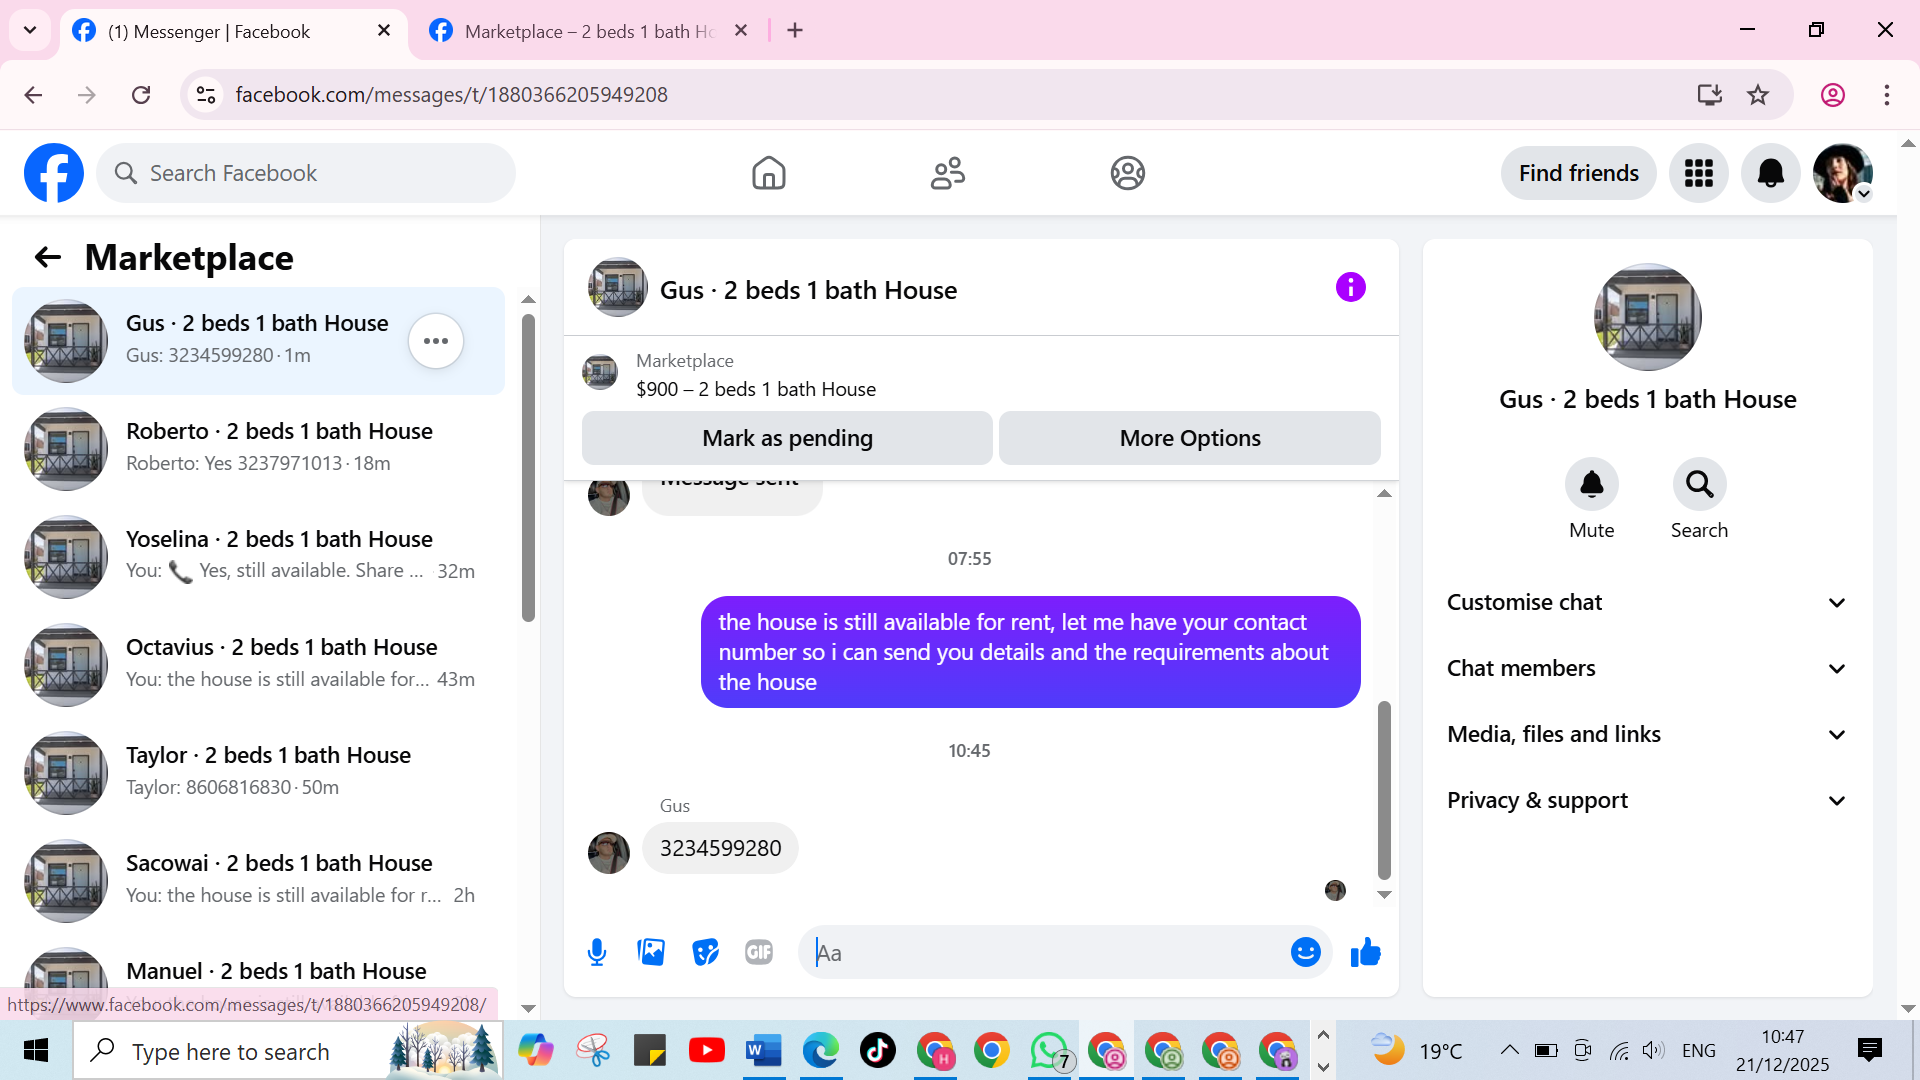Click Mark as pending button

(787, 438)
